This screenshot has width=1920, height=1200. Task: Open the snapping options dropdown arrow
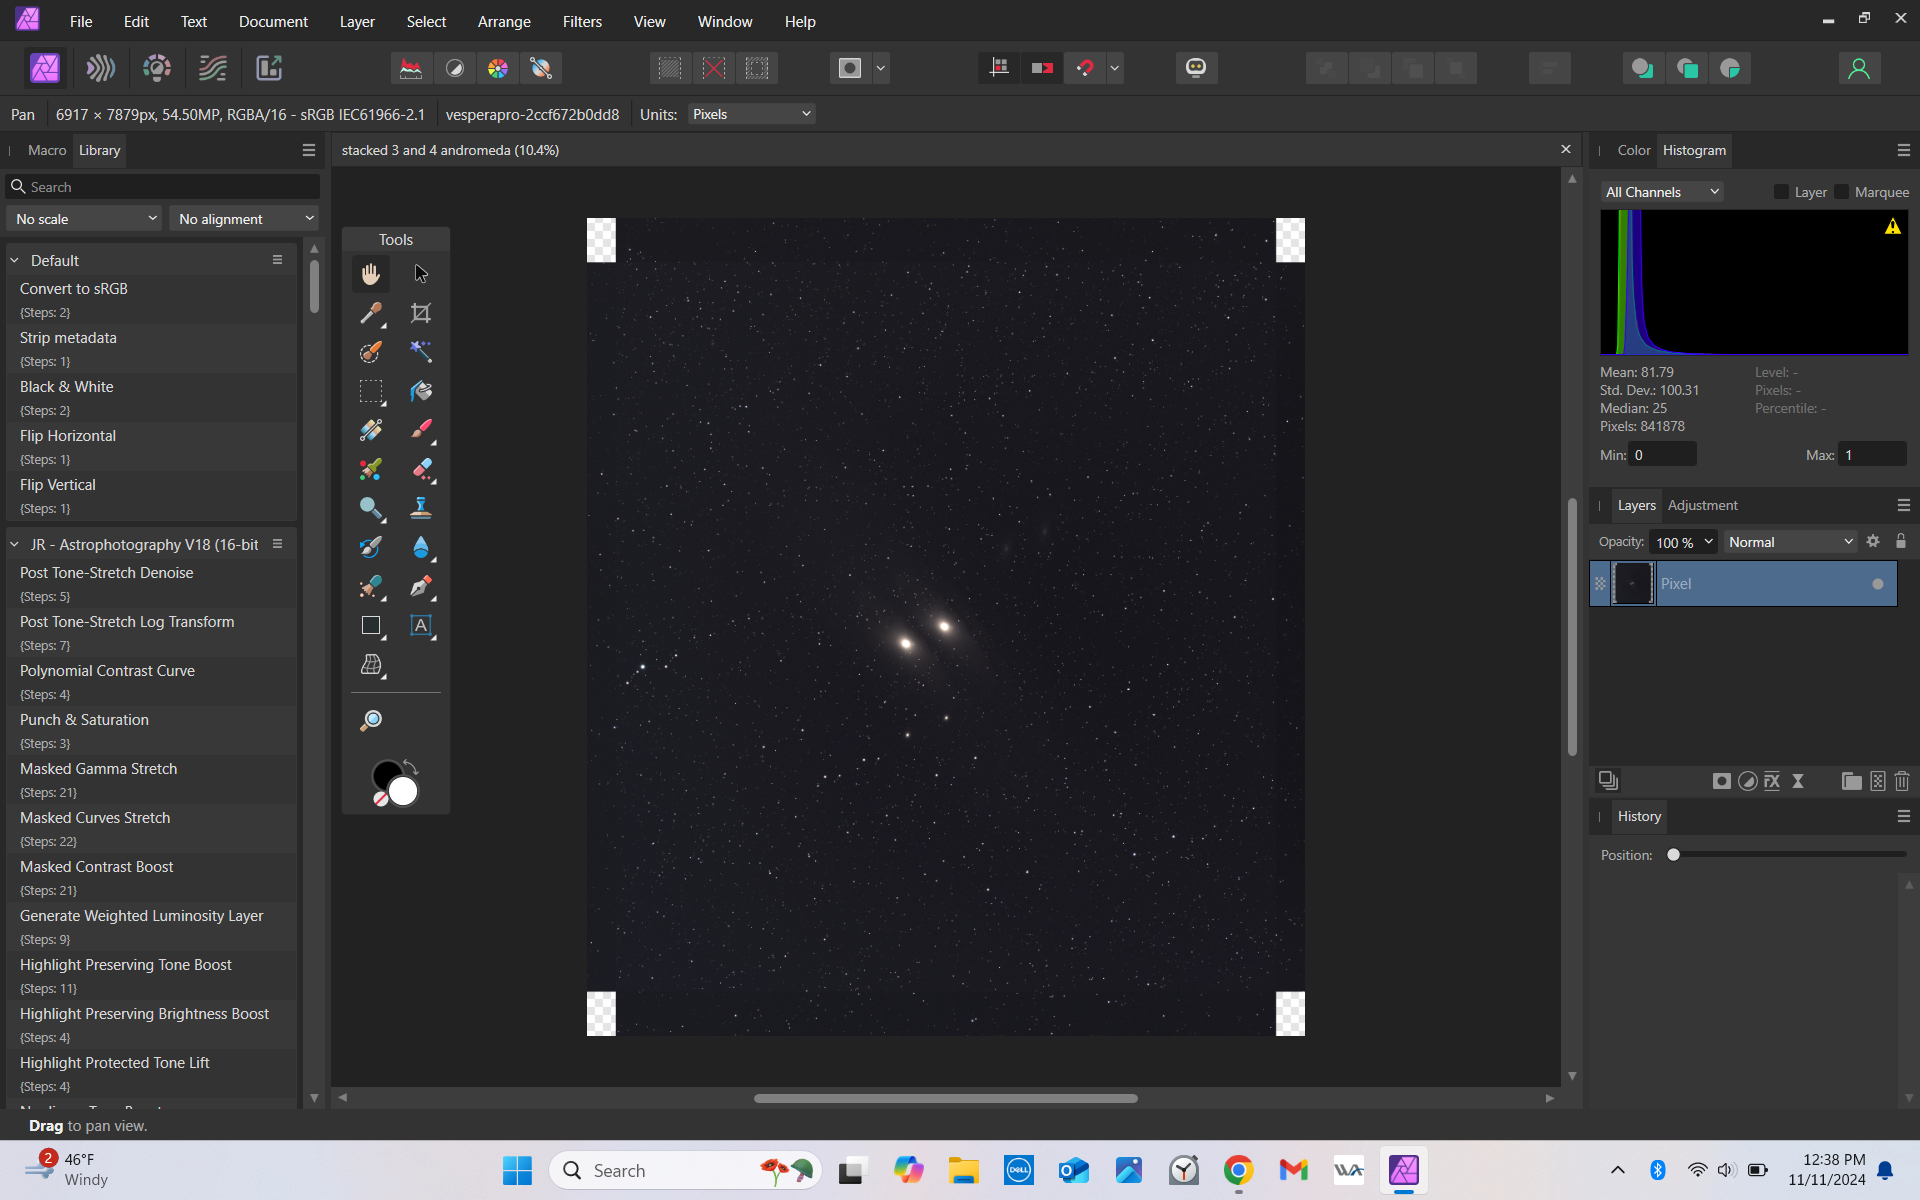[1115, 68]
